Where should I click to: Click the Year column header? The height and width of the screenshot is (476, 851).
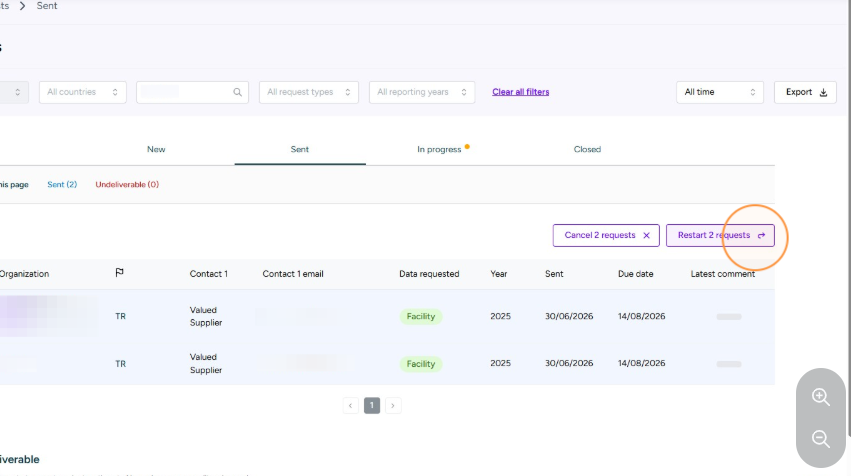point(499,274)
